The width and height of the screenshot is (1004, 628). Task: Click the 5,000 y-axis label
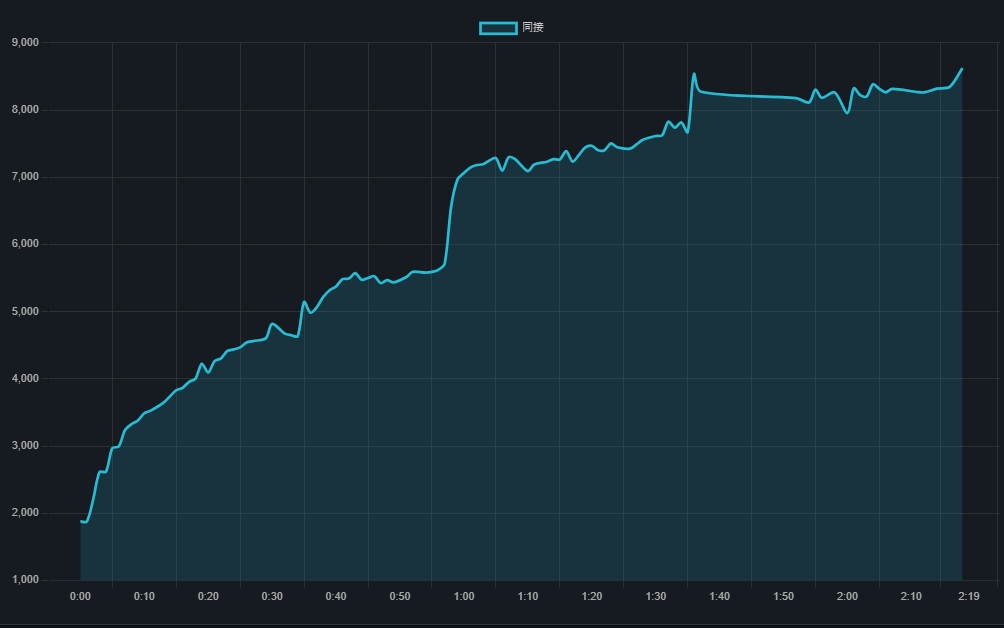(26, 311)
